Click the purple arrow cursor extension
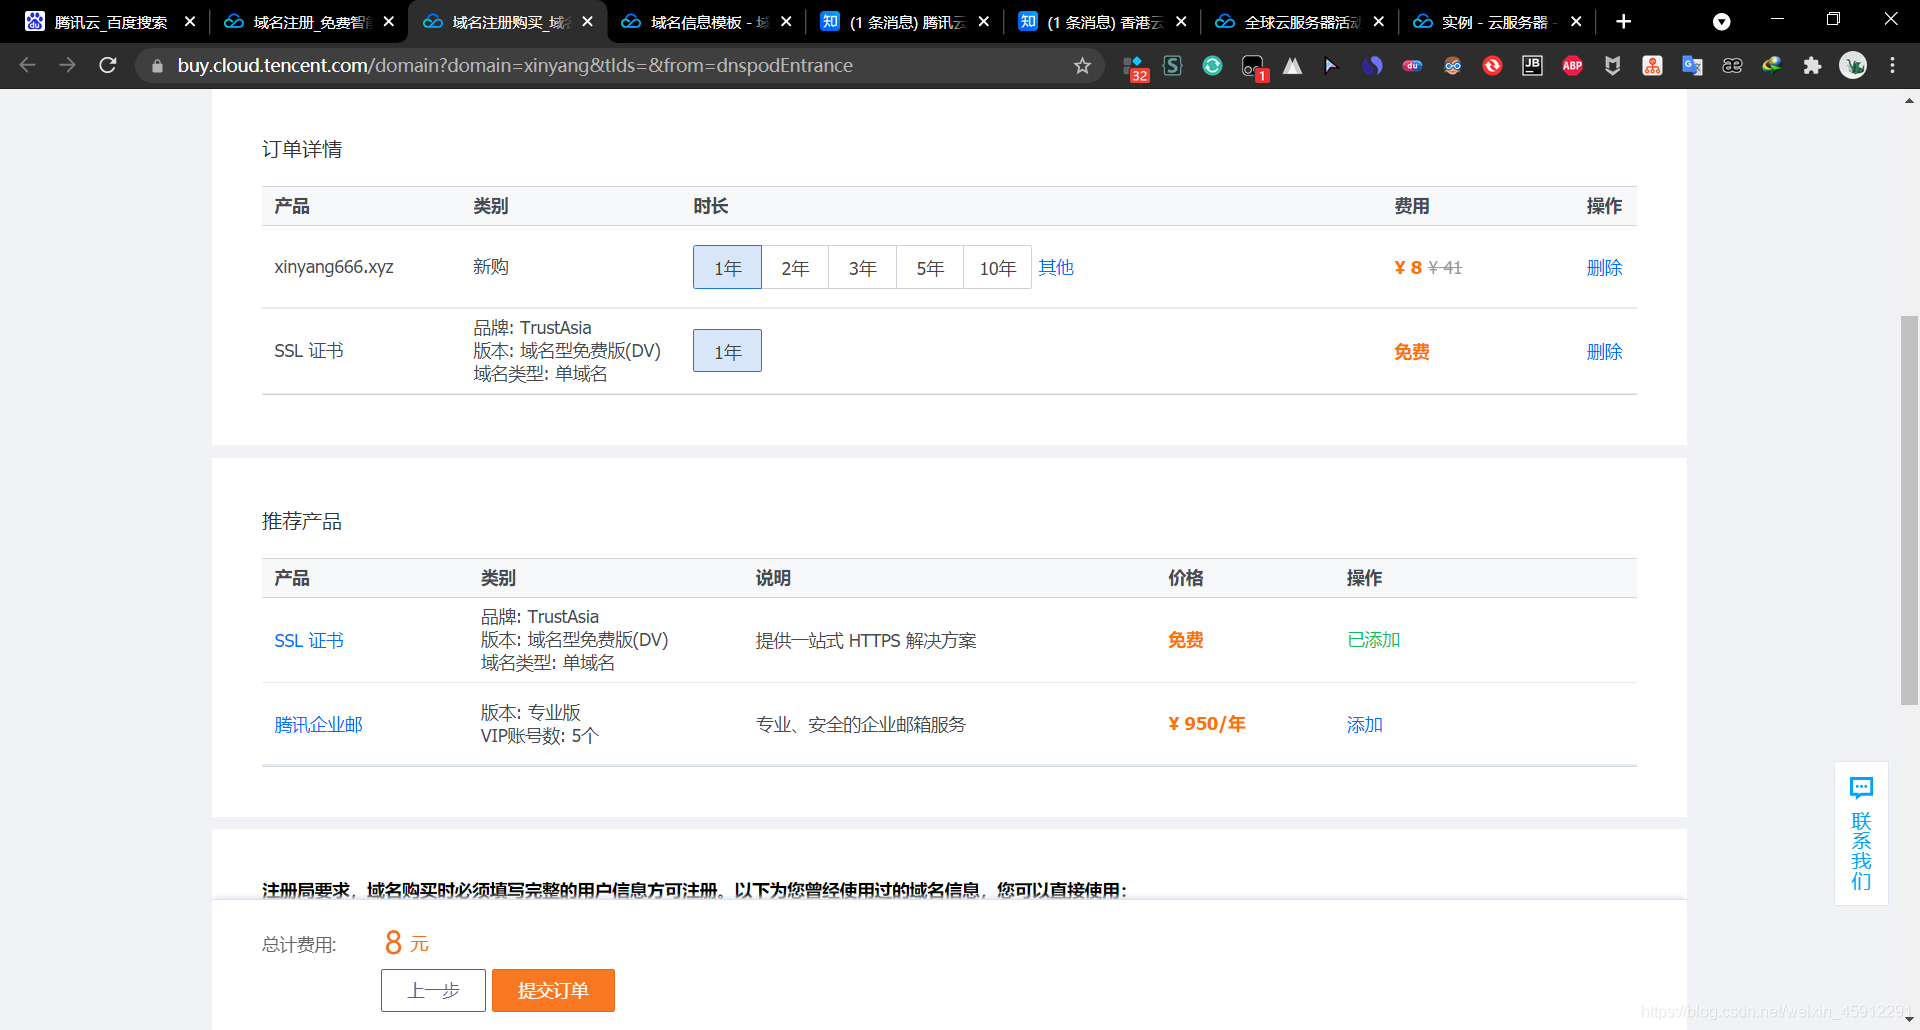1920x1030 pixels. 1332,66
